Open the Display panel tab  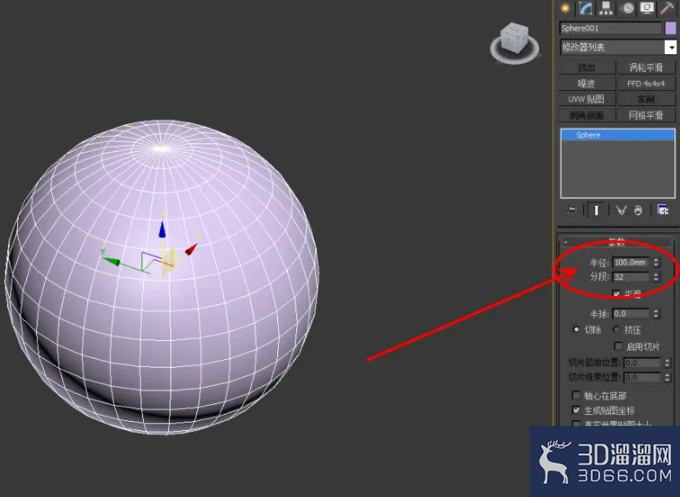(647, 8)
